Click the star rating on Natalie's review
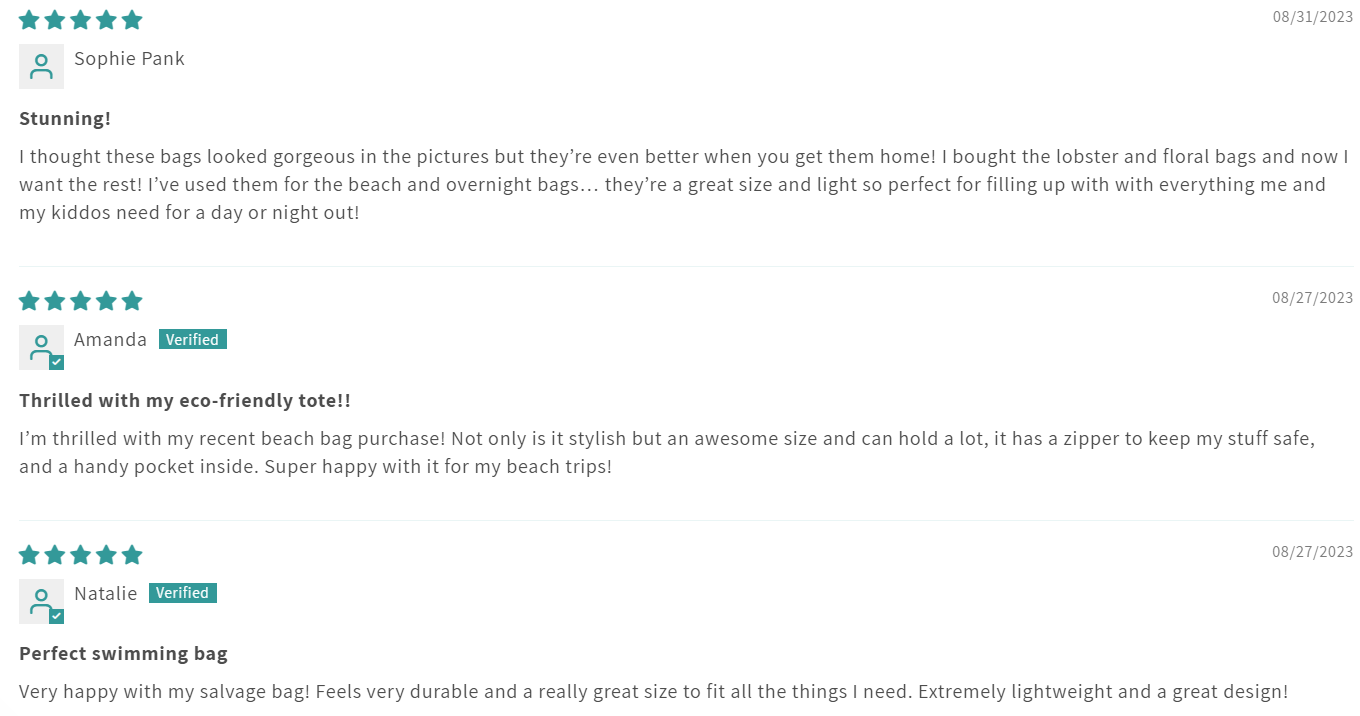The image size is (1360, 716). pyautogui.click(x=80, y=555)
